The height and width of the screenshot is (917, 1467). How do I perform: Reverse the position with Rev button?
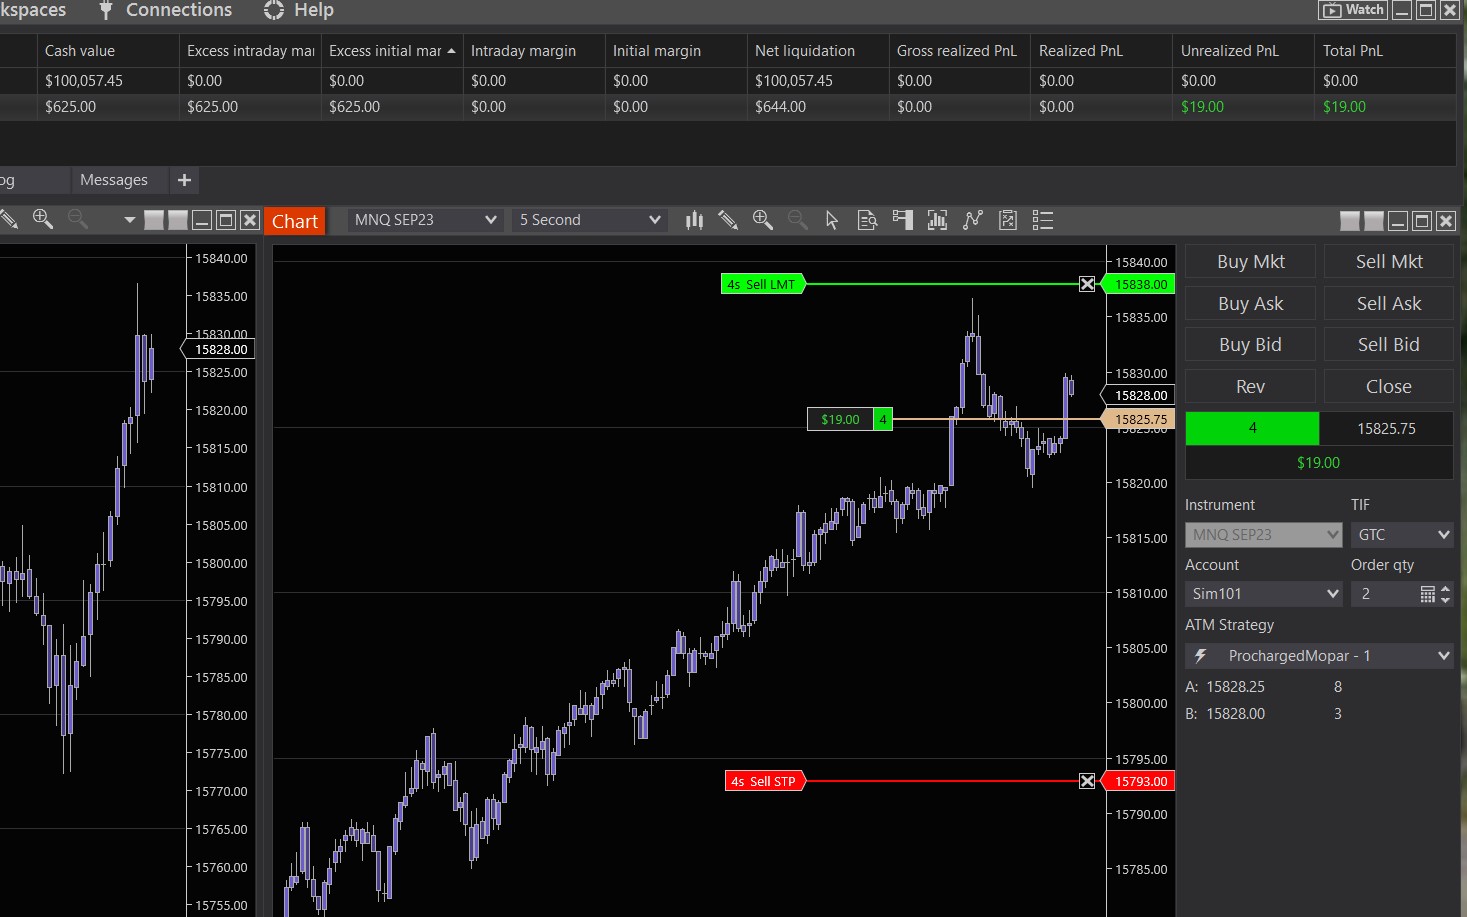tap(1250, 387)
